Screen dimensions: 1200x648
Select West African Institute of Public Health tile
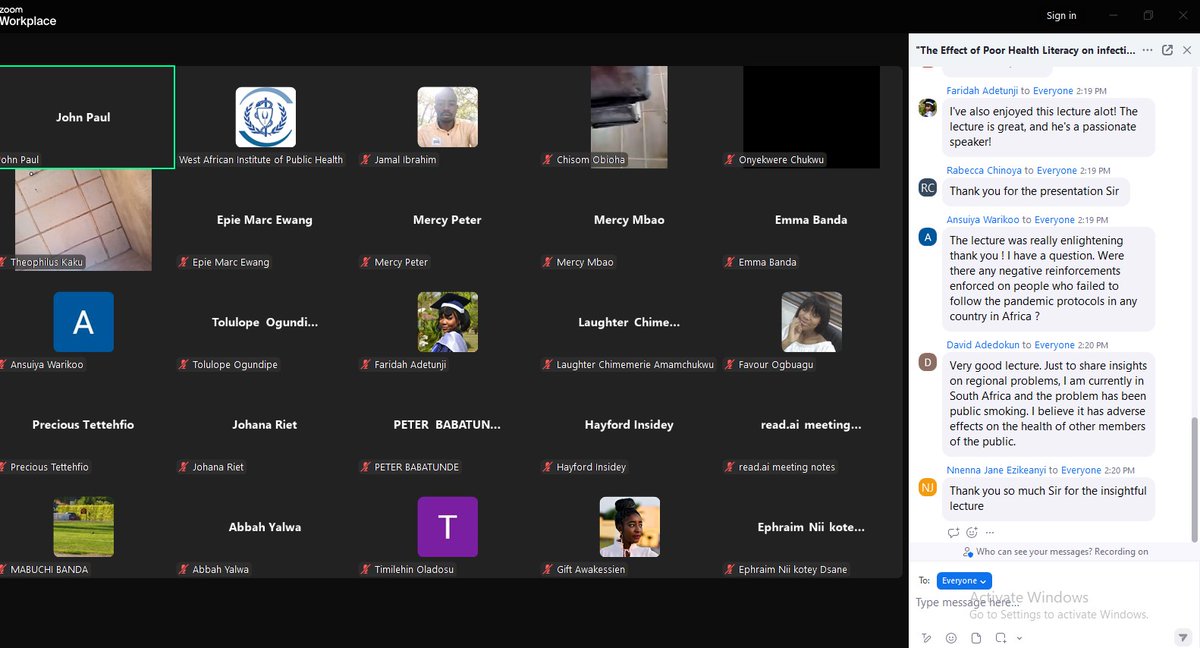coord(265,117)
